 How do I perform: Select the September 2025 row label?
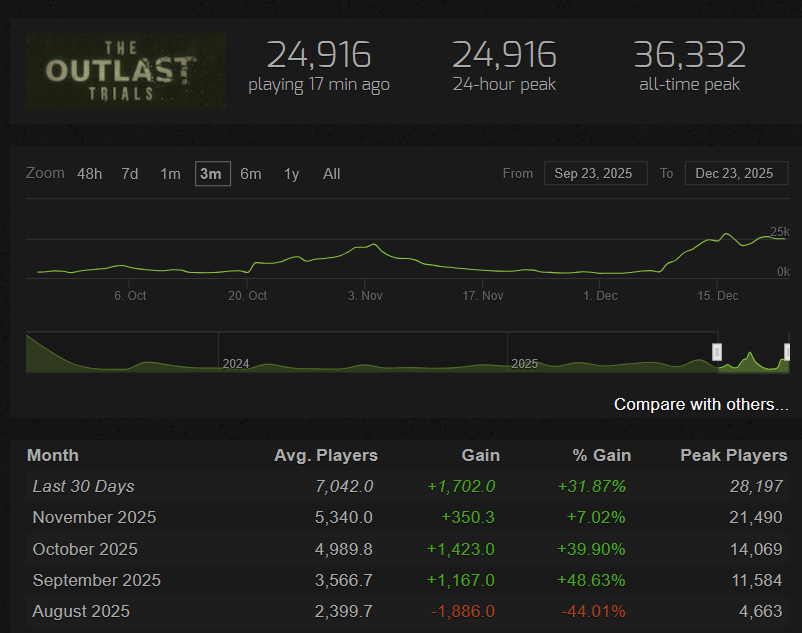[97, 580]
